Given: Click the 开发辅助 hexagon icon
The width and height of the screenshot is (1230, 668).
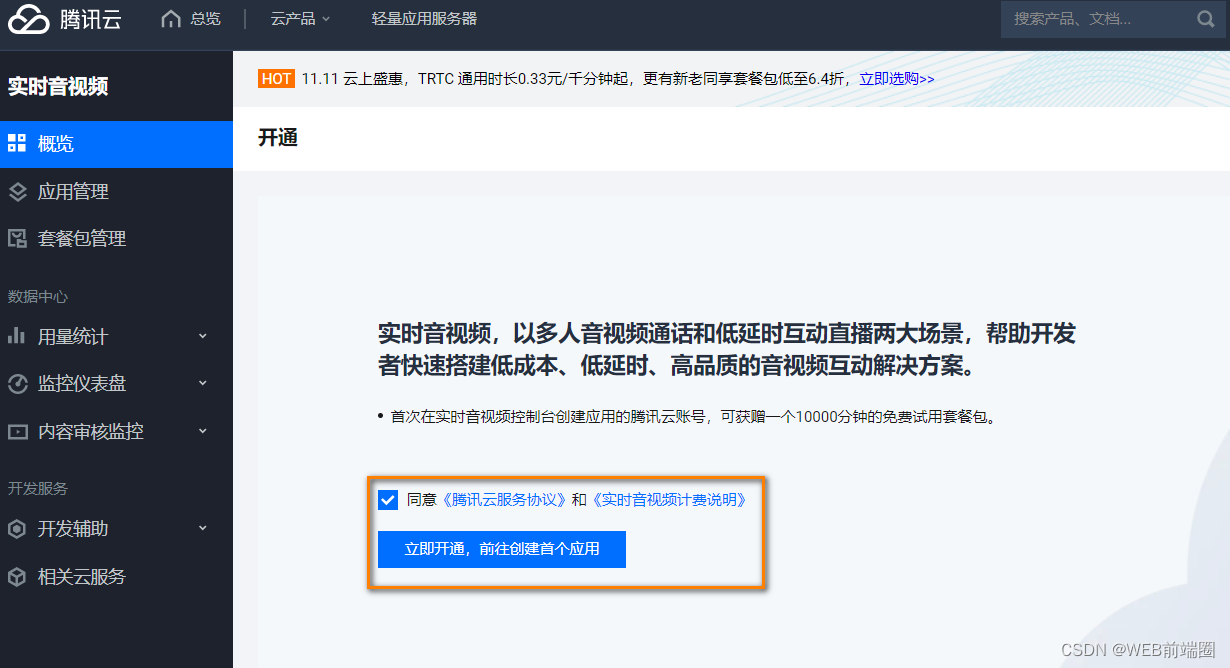Looking at the screenshot, I should point(17,528).
